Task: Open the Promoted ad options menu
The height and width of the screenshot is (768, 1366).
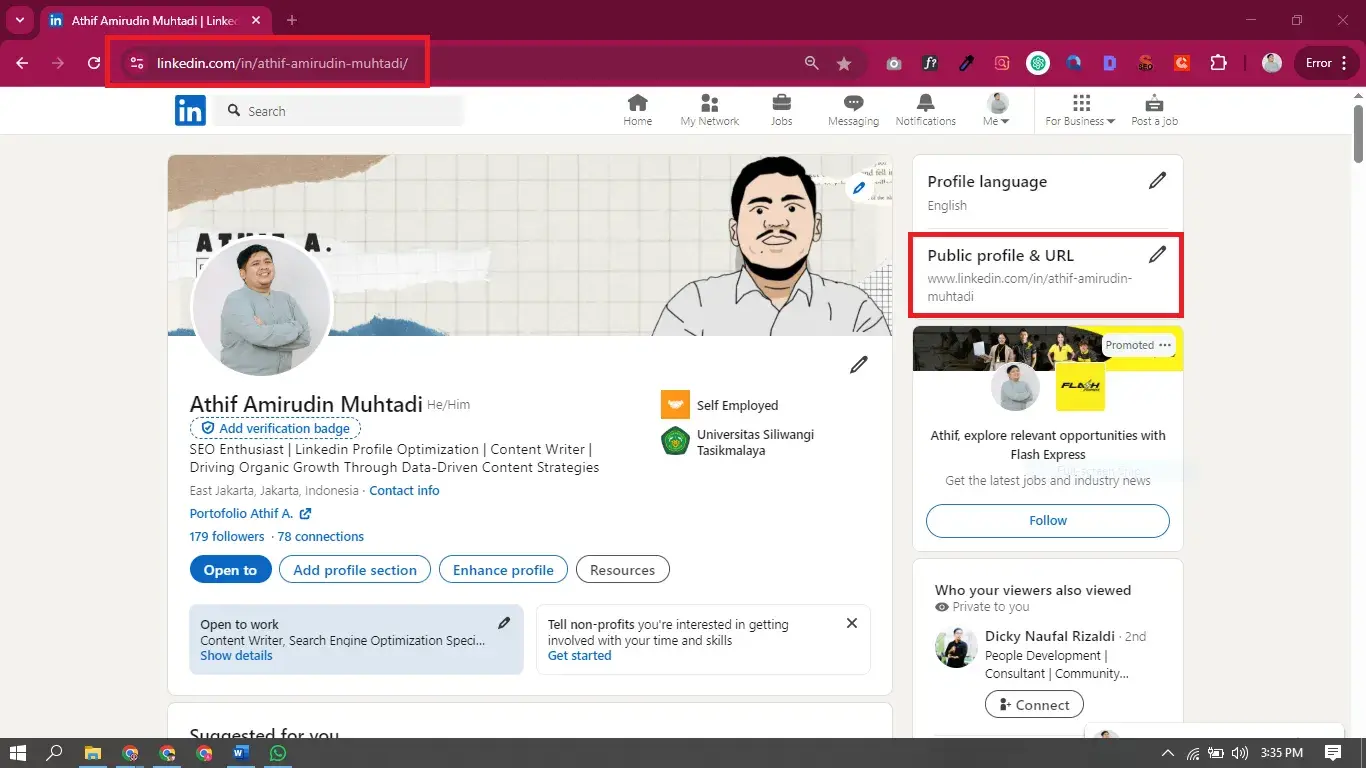Action: pyautogui.click(x=1164, y=345)
